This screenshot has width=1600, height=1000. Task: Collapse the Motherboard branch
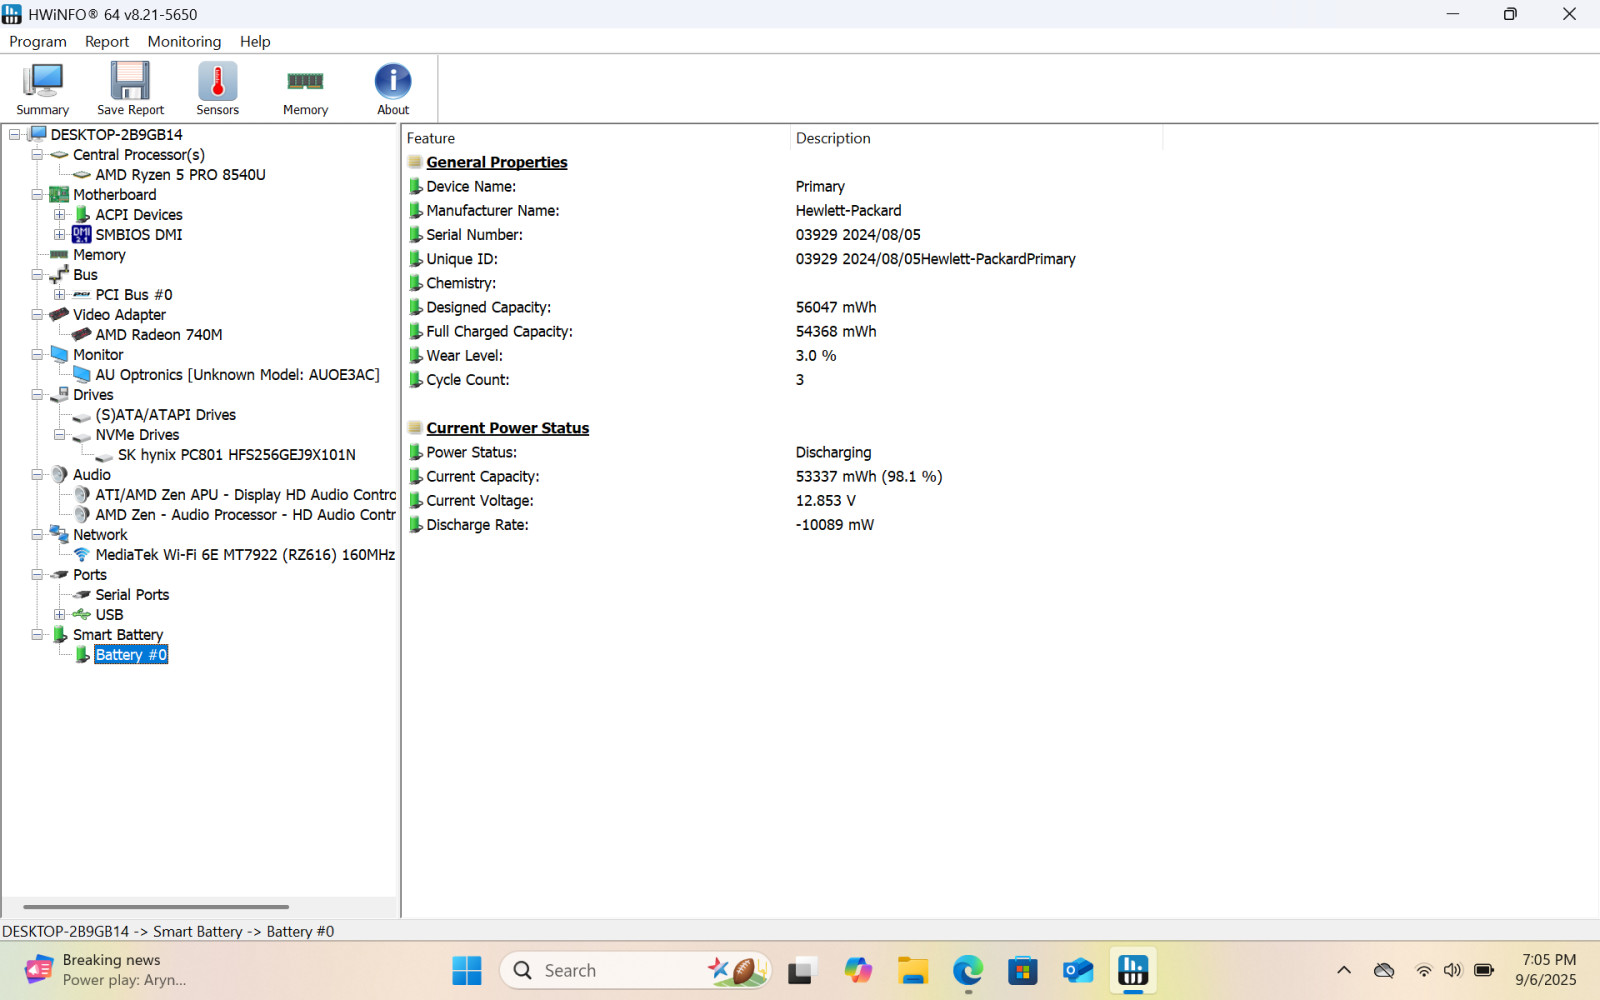(37, 194)
